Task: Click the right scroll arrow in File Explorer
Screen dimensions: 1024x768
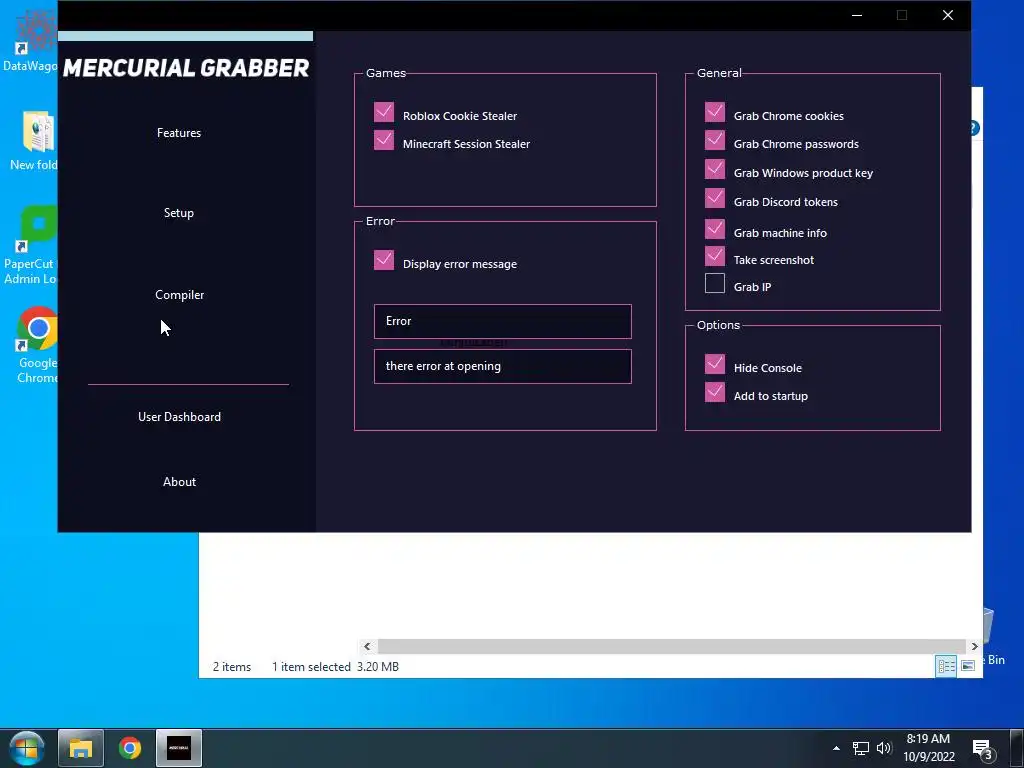Action: pos(974,646)
